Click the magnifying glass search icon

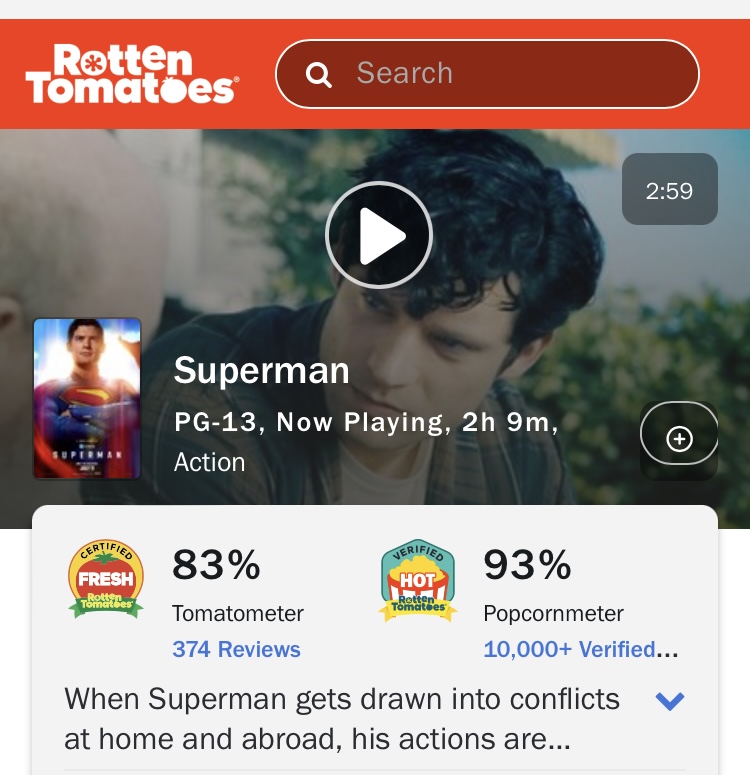point(318,75)
